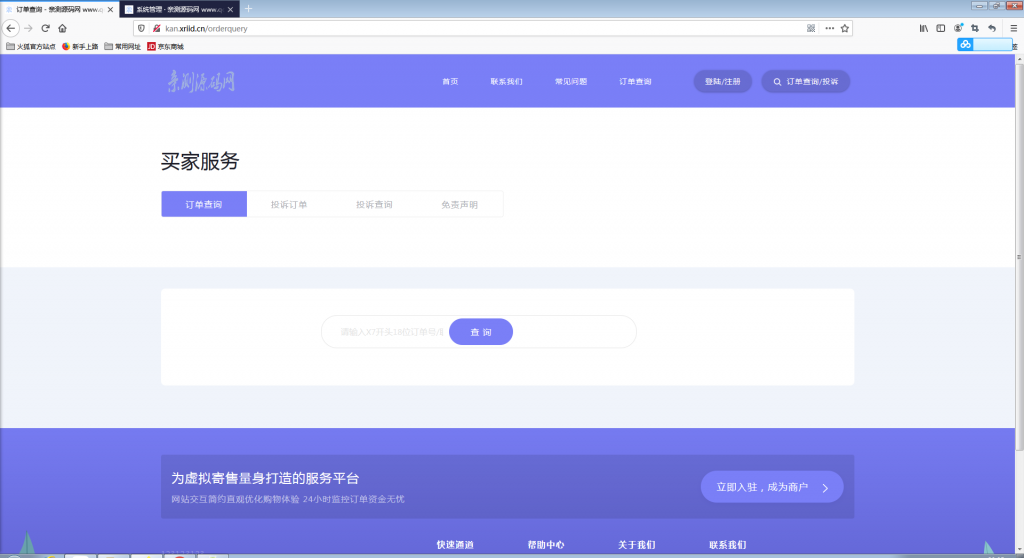
Task: Go to the Firefox home page icon
Action: tap(62, 28)
